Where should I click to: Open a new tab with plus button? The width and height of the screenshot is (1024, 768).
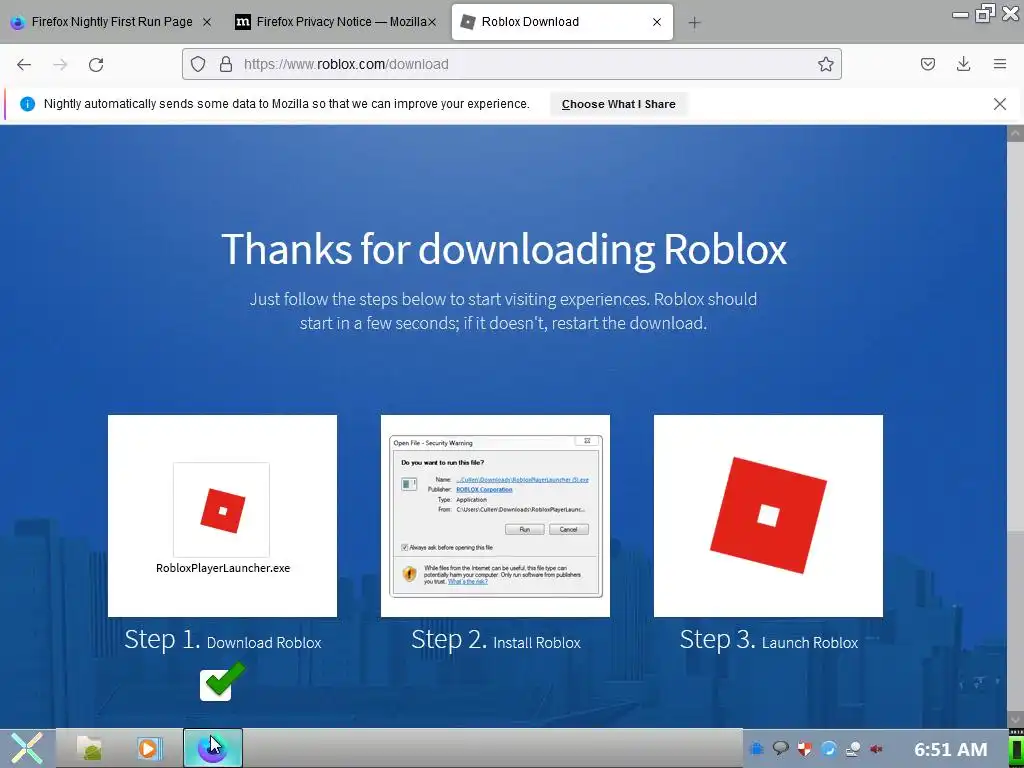tap(694, 23)
